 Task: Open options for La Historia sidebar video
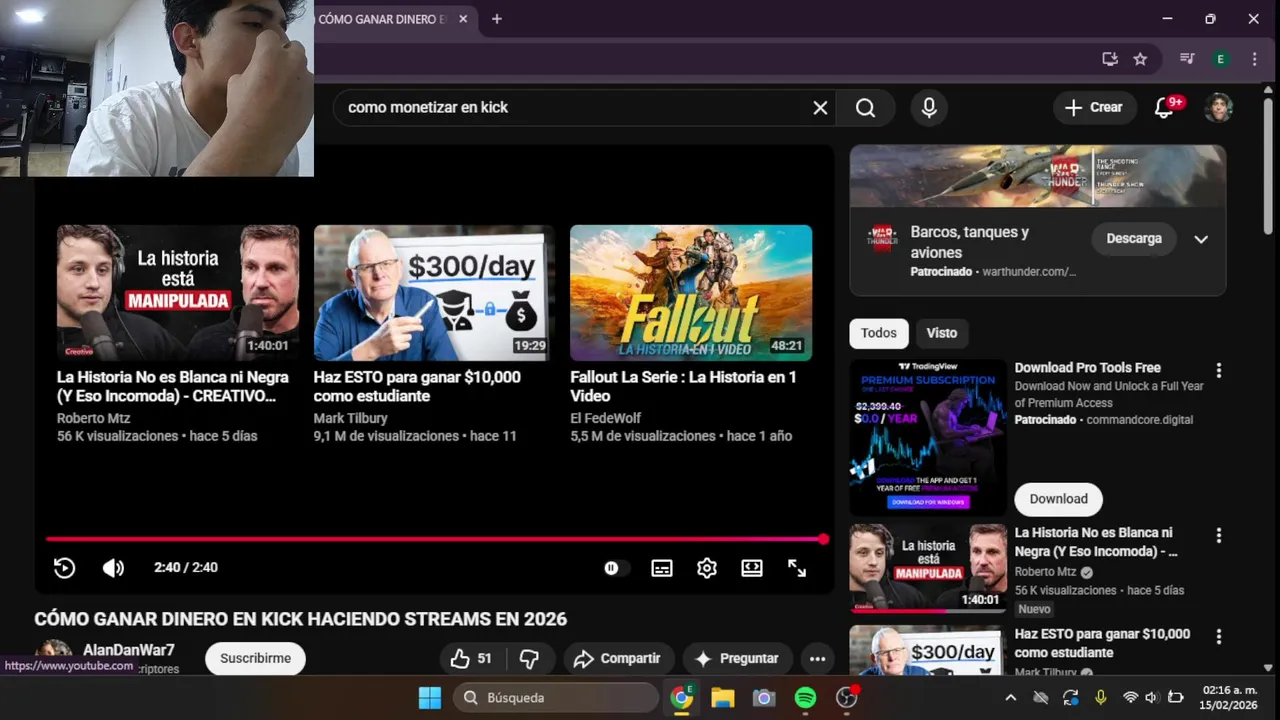coord(1218,536)
